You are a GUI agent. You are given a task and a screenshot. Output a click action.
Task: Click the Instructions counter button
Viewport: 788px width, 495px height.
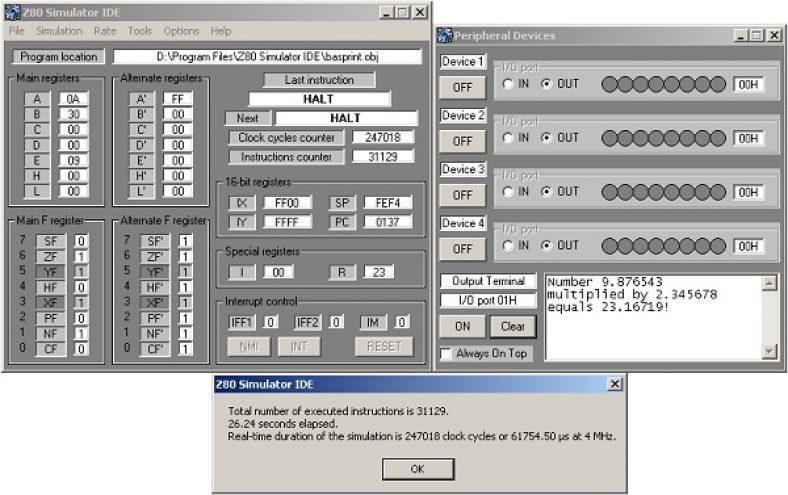click(x=286, y=157)
